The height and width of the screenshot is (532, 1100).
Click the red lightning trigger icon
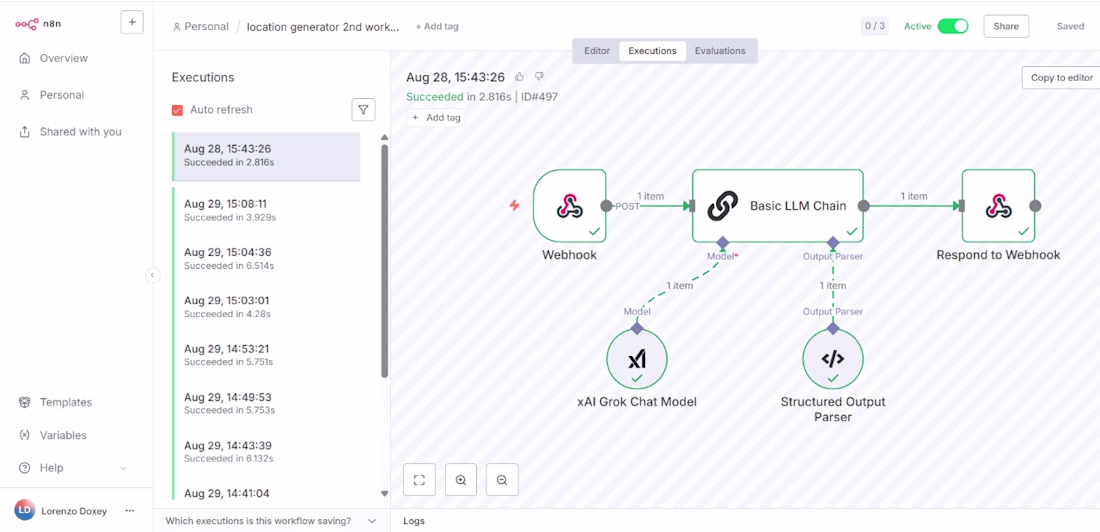point(515,206)
